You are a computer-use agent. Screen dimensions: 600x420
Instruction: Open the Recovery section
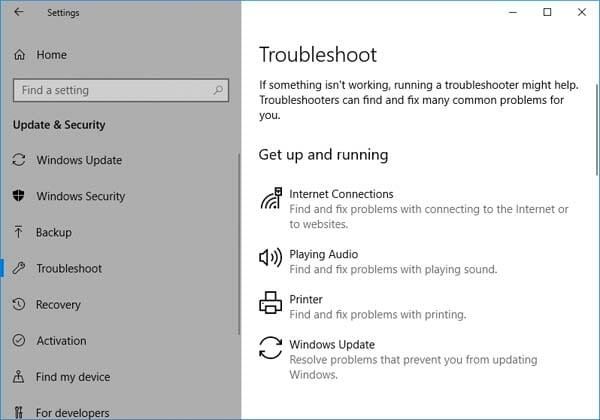58,305
